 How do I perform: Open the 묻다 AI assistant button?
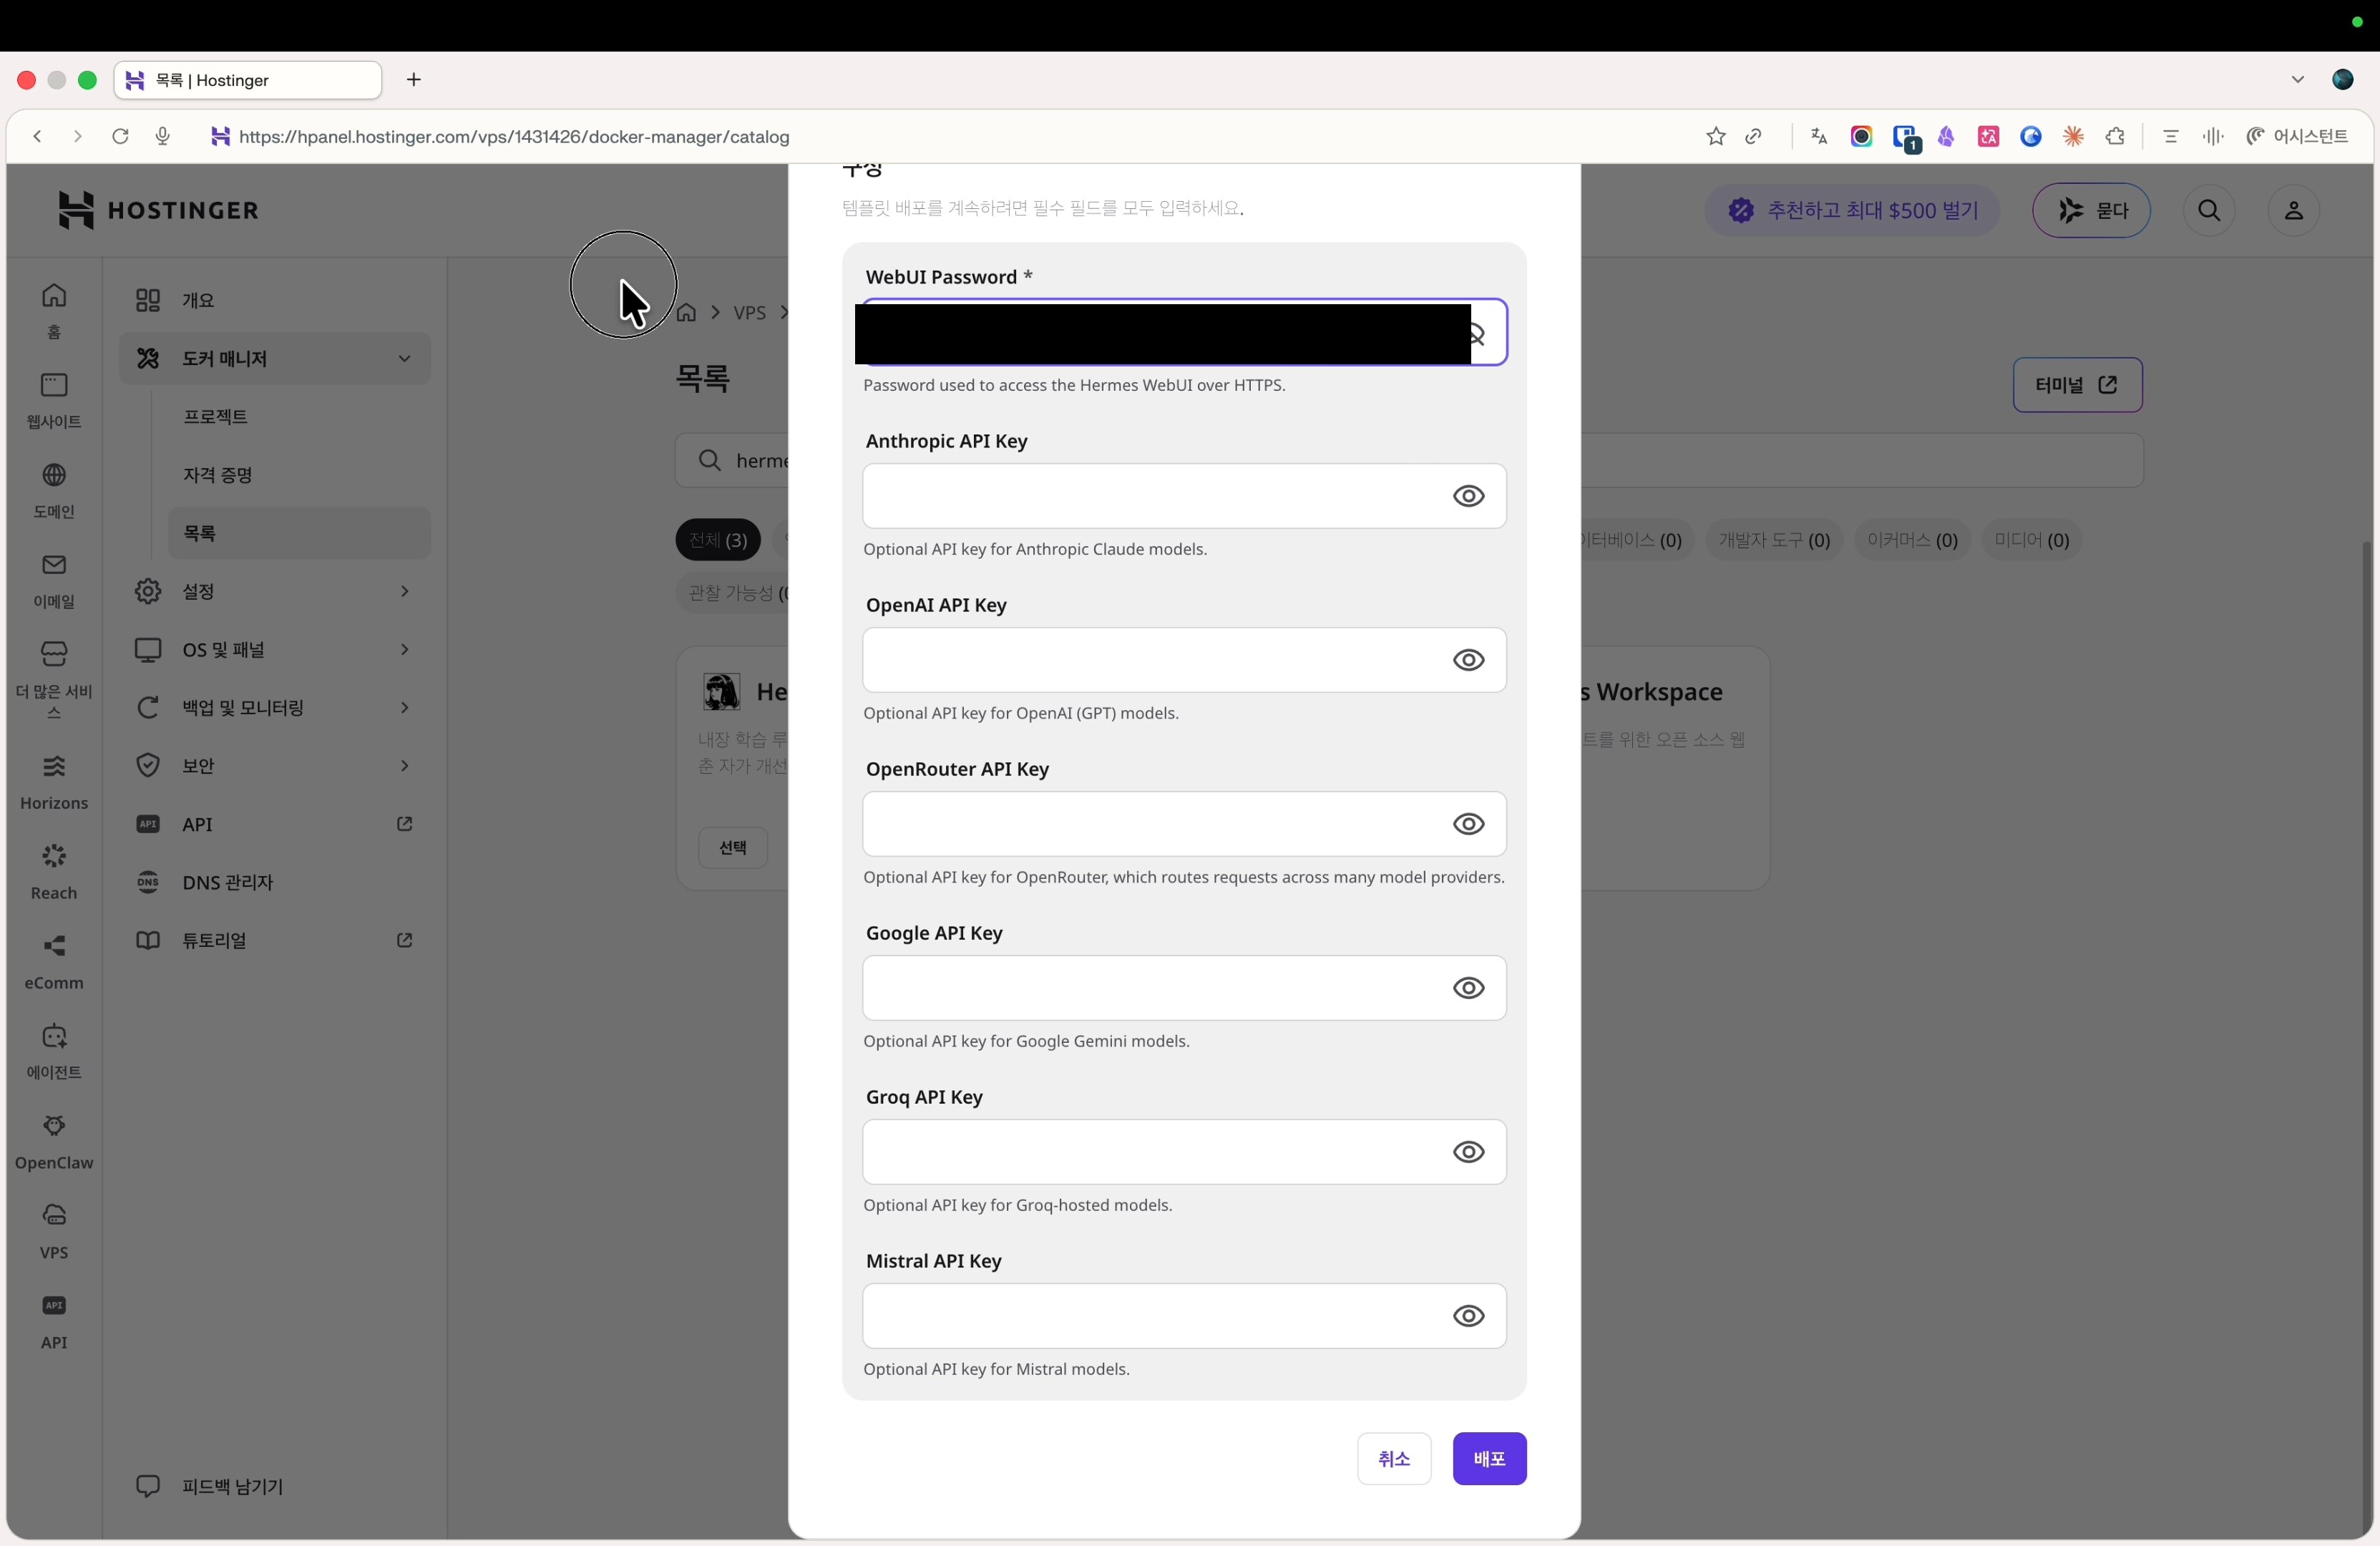coord(2091,210)
